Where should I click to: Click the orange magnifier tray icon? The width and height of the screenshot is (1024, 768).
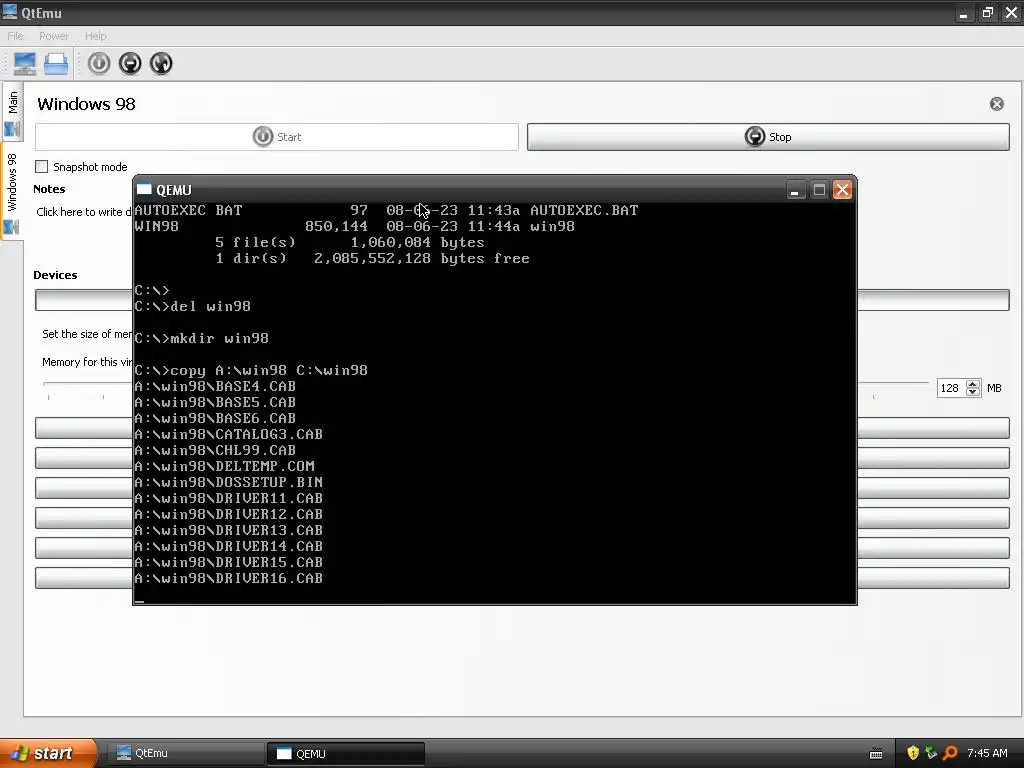950,753
